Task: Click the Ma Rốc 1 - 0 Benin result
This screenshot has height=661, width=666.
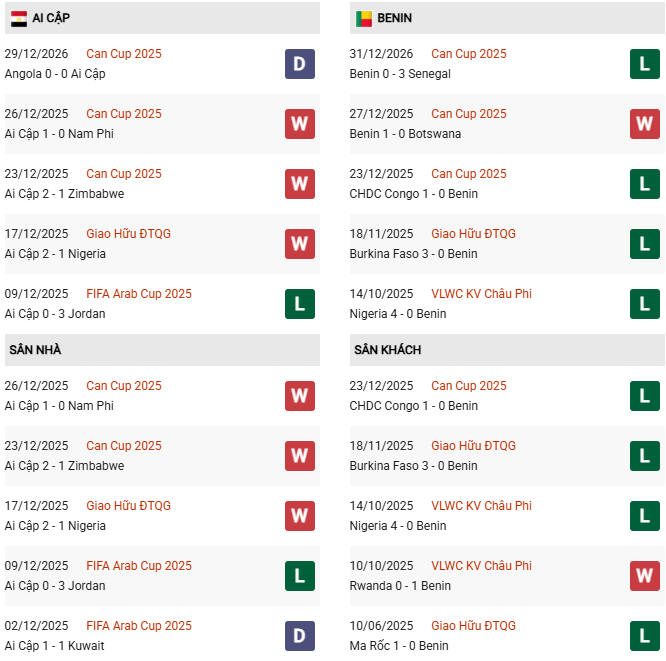Action: (x=399, y=646)
